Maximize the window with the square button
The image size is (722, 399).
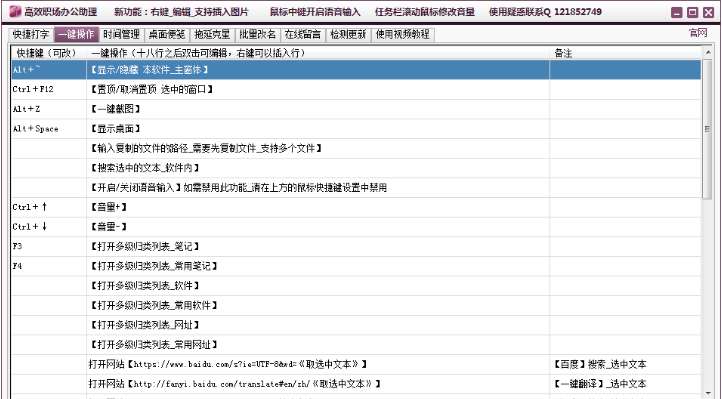[693, 12]
